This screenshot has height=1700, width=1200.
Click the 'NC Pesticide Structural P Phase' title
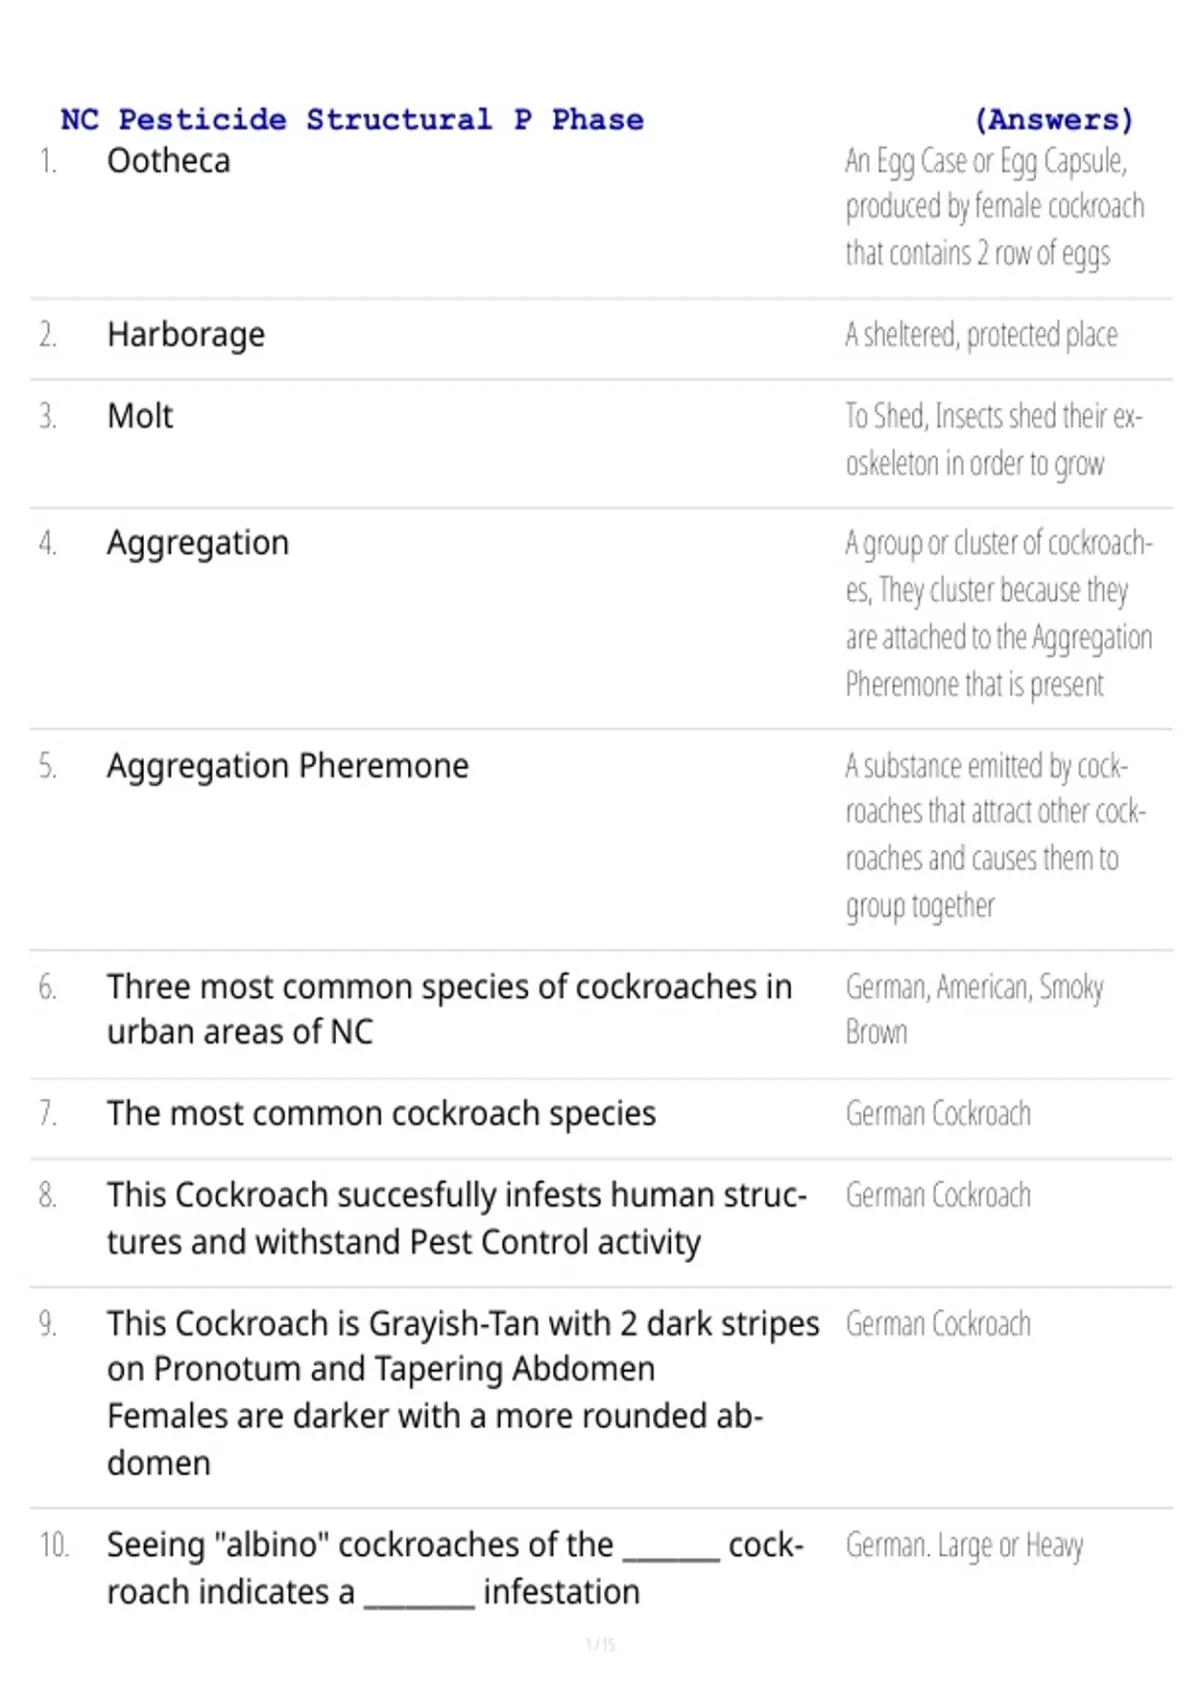pos(352,120)
